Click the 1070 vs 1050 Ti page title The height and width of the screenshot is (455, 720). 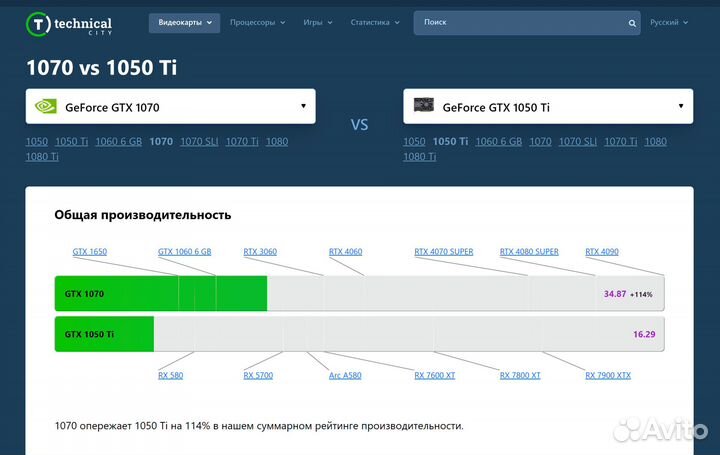[x=101, y=67]
